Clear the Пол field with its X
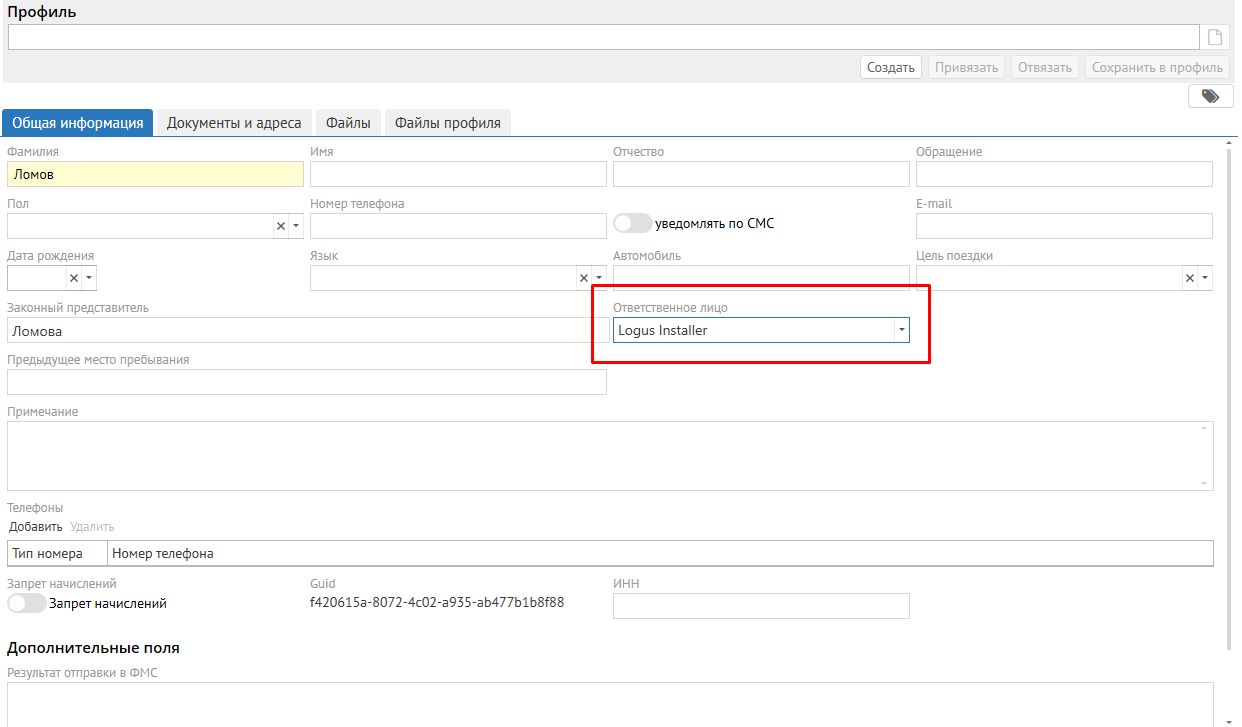 281,226
